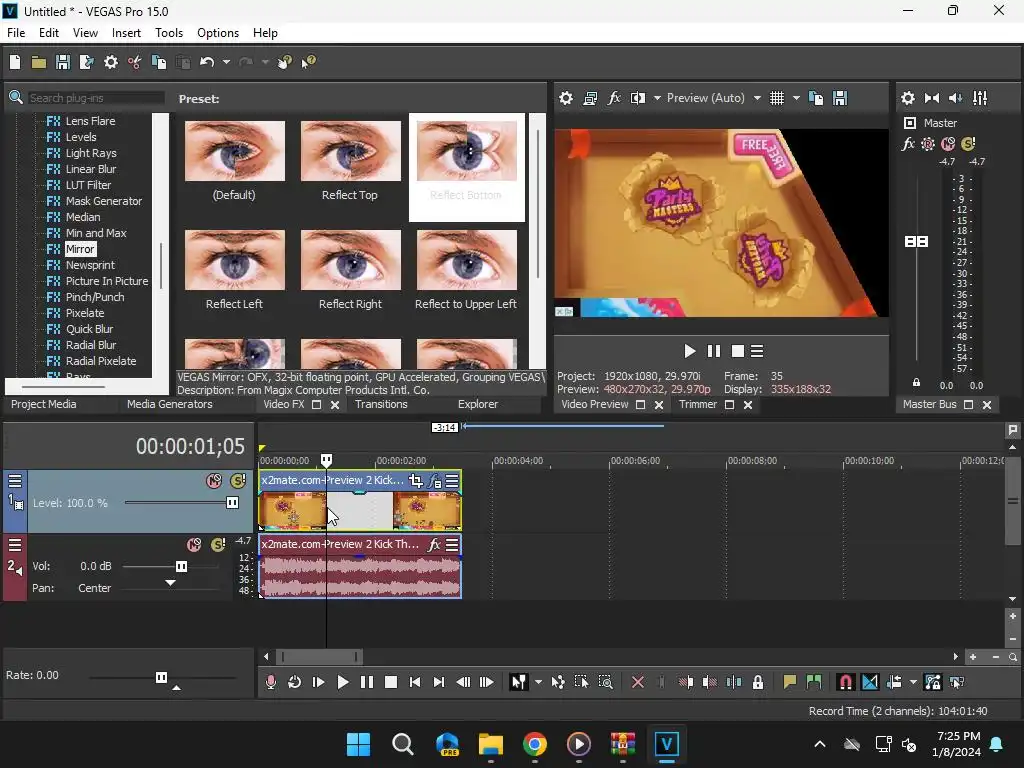
Task: Expand the undo history dropdown arrow
Action: pyautogui.click(x=226, y=62)
